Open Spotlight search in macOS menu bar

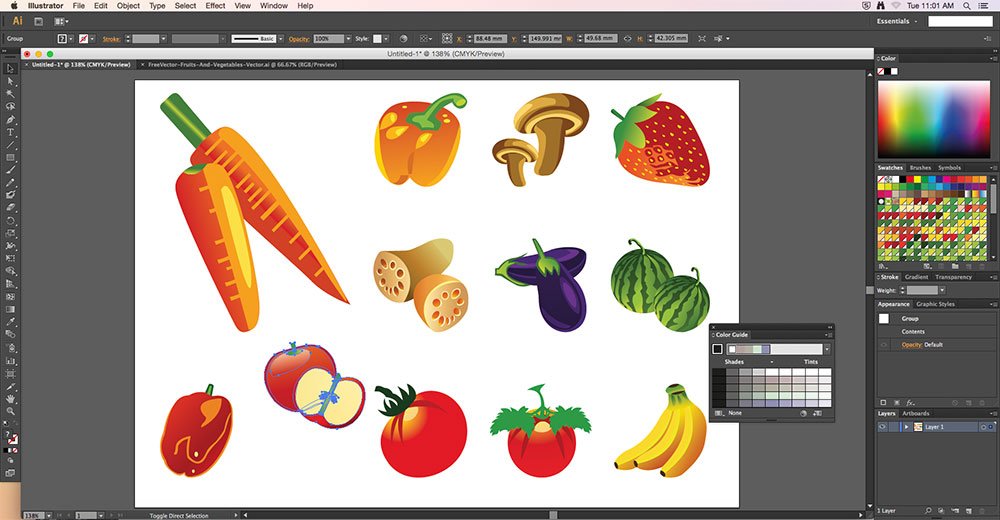pos(967,6)
